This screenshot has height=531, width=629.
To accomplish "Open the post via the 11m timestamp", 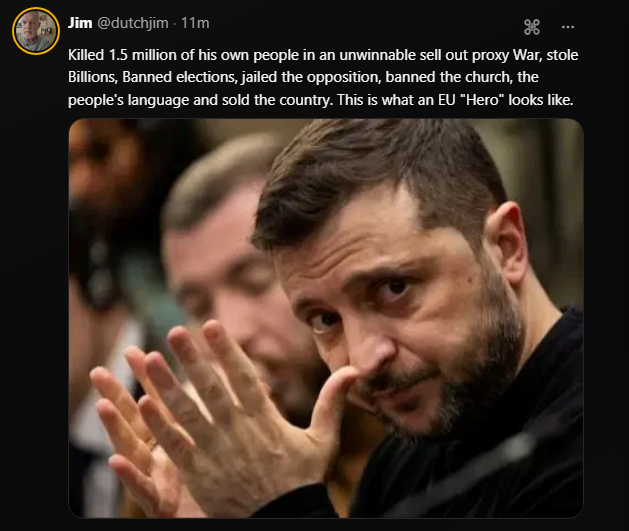I will (195, 23).
